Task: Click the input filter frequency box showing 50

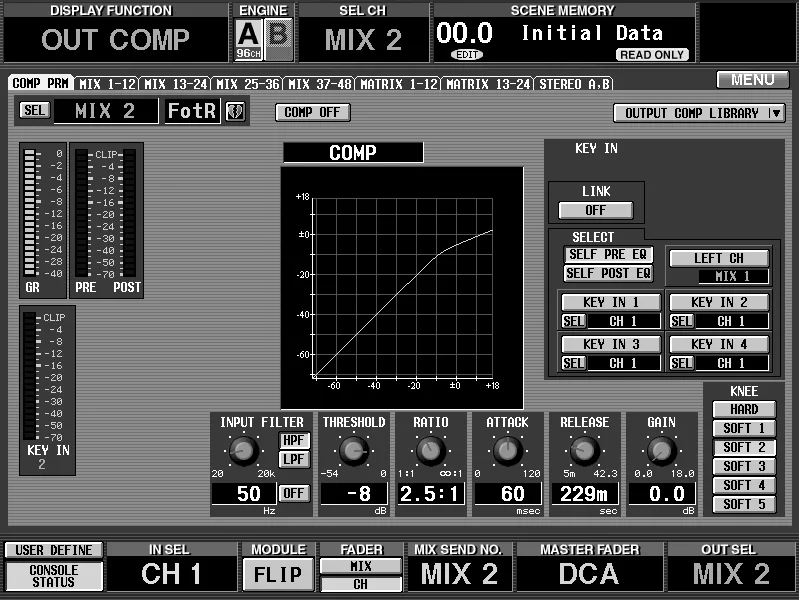Action: pos(244,493)
